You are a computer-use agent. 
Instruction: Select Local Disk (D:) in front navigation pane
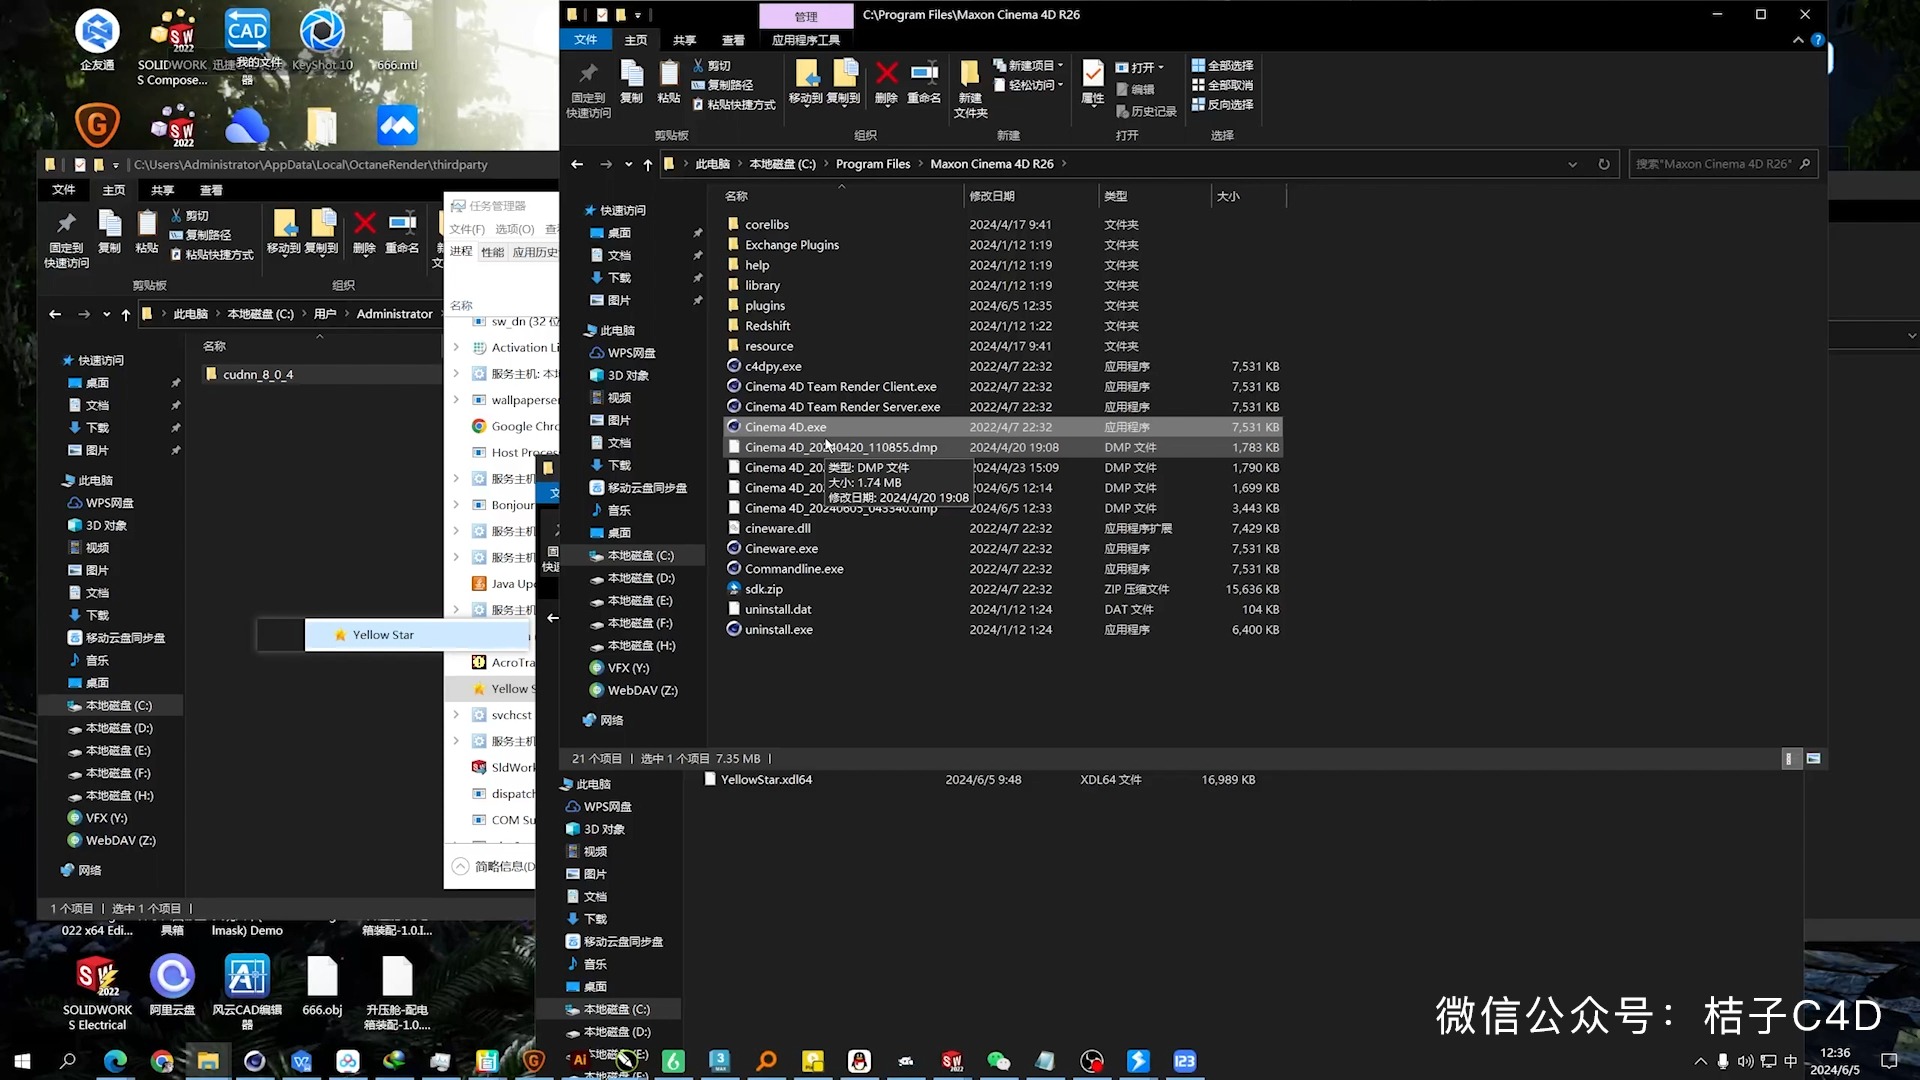pyautogui.click(x=640, y=578)
